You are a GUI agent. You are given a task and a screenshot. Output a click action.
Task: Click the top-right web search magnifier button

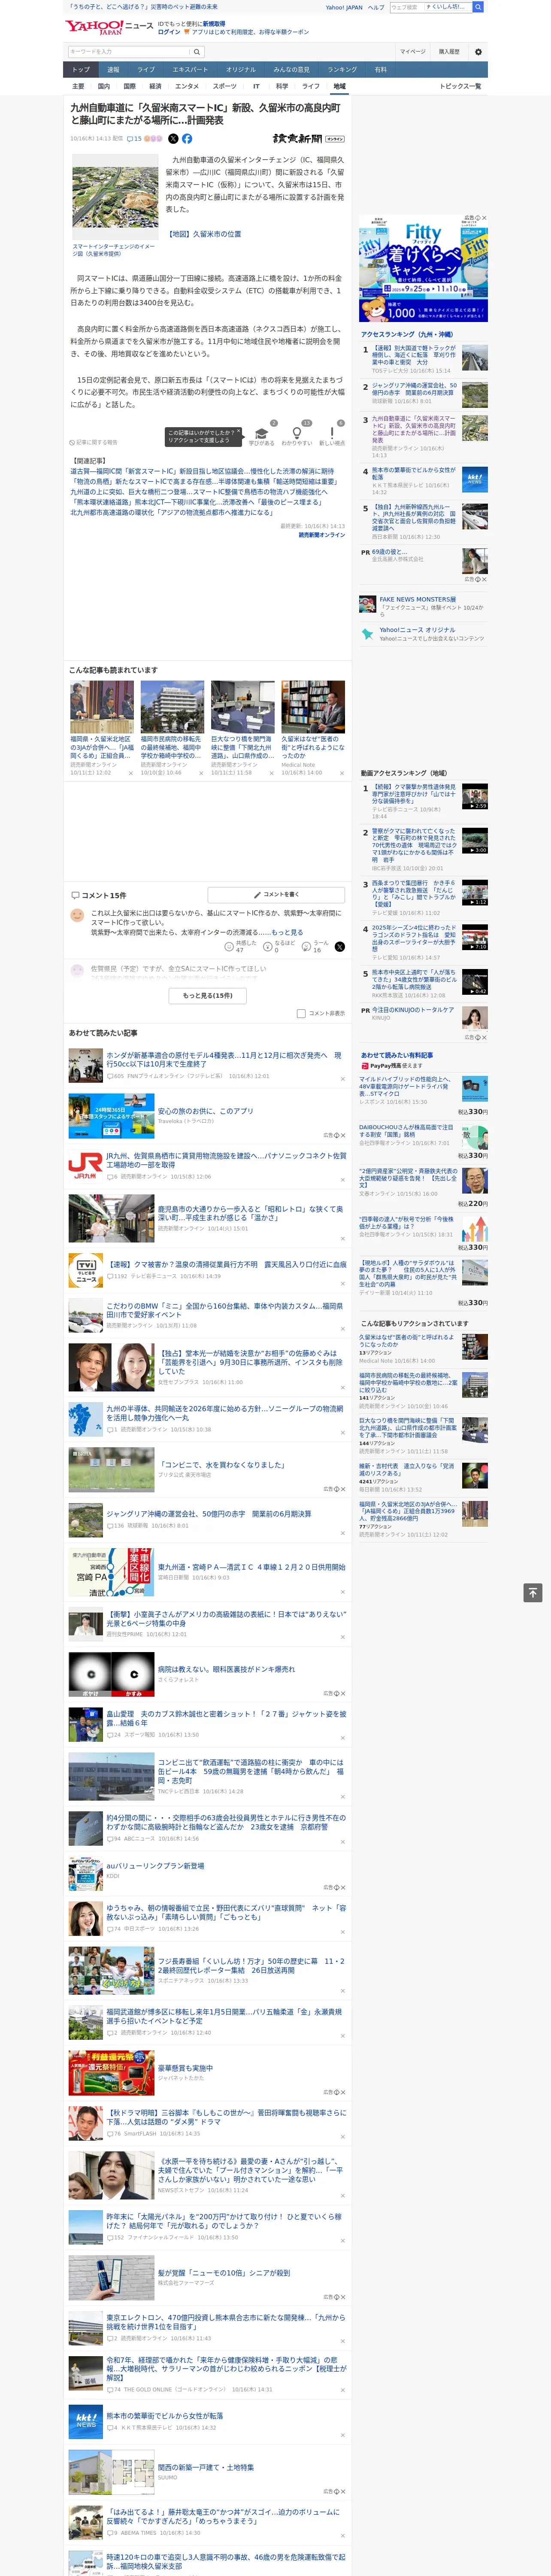click(478, 7)
